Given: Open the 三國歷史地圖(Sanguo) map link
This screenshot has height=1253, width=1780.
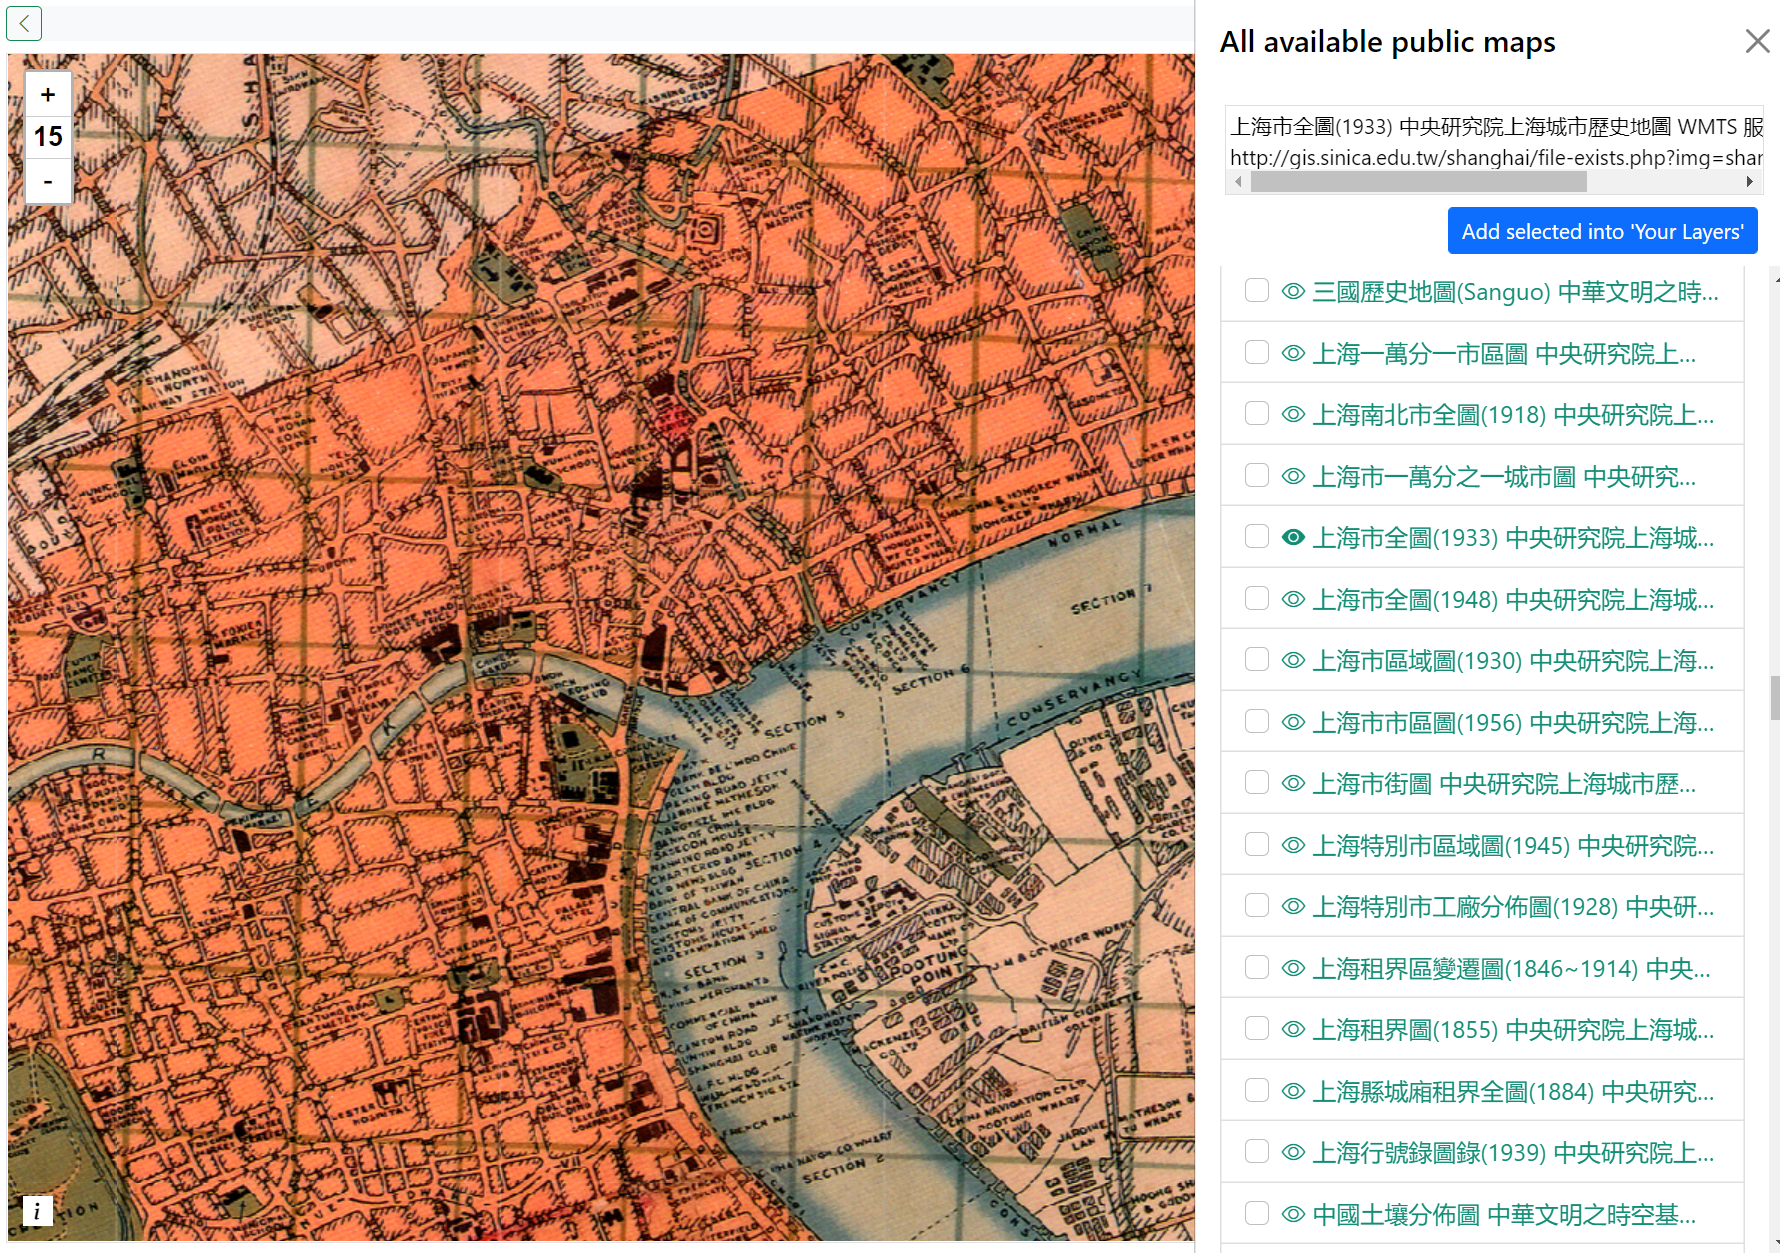Looking at the screenshot, I should pyautogui.click(x=1515, y=292).
